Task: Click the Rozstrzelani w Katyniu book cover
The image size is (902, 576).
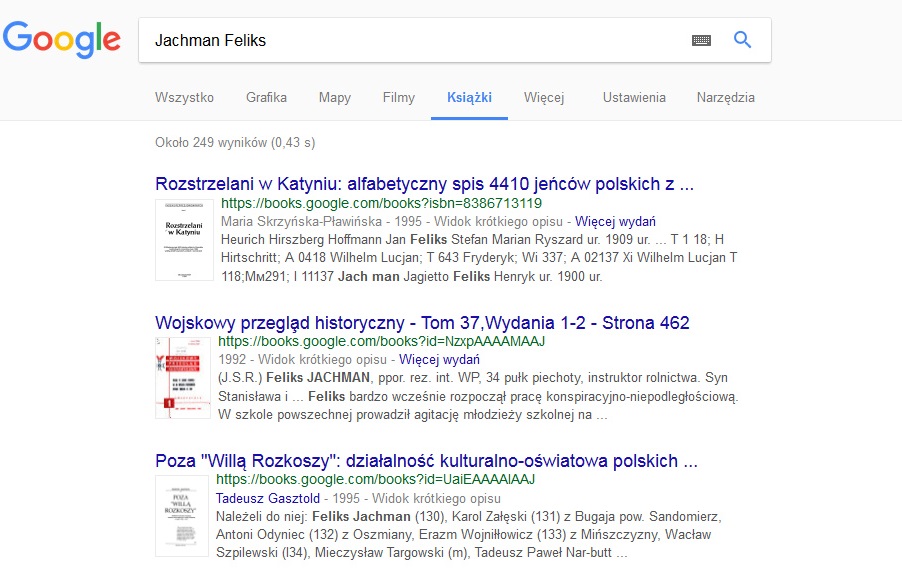Action: (x=183, y=240)
